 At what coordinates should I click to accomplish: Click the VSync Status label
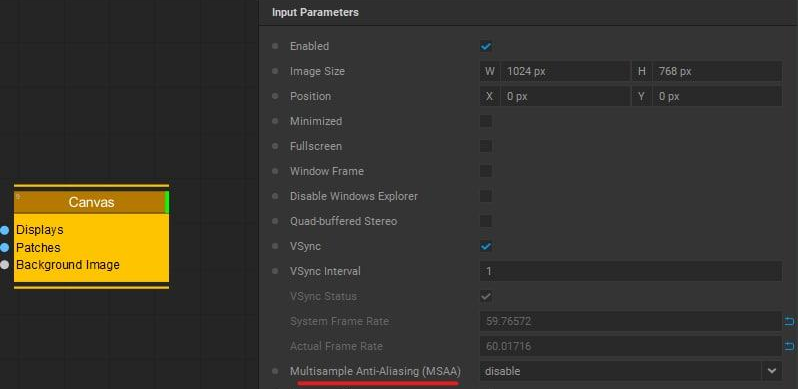point(323,296)
